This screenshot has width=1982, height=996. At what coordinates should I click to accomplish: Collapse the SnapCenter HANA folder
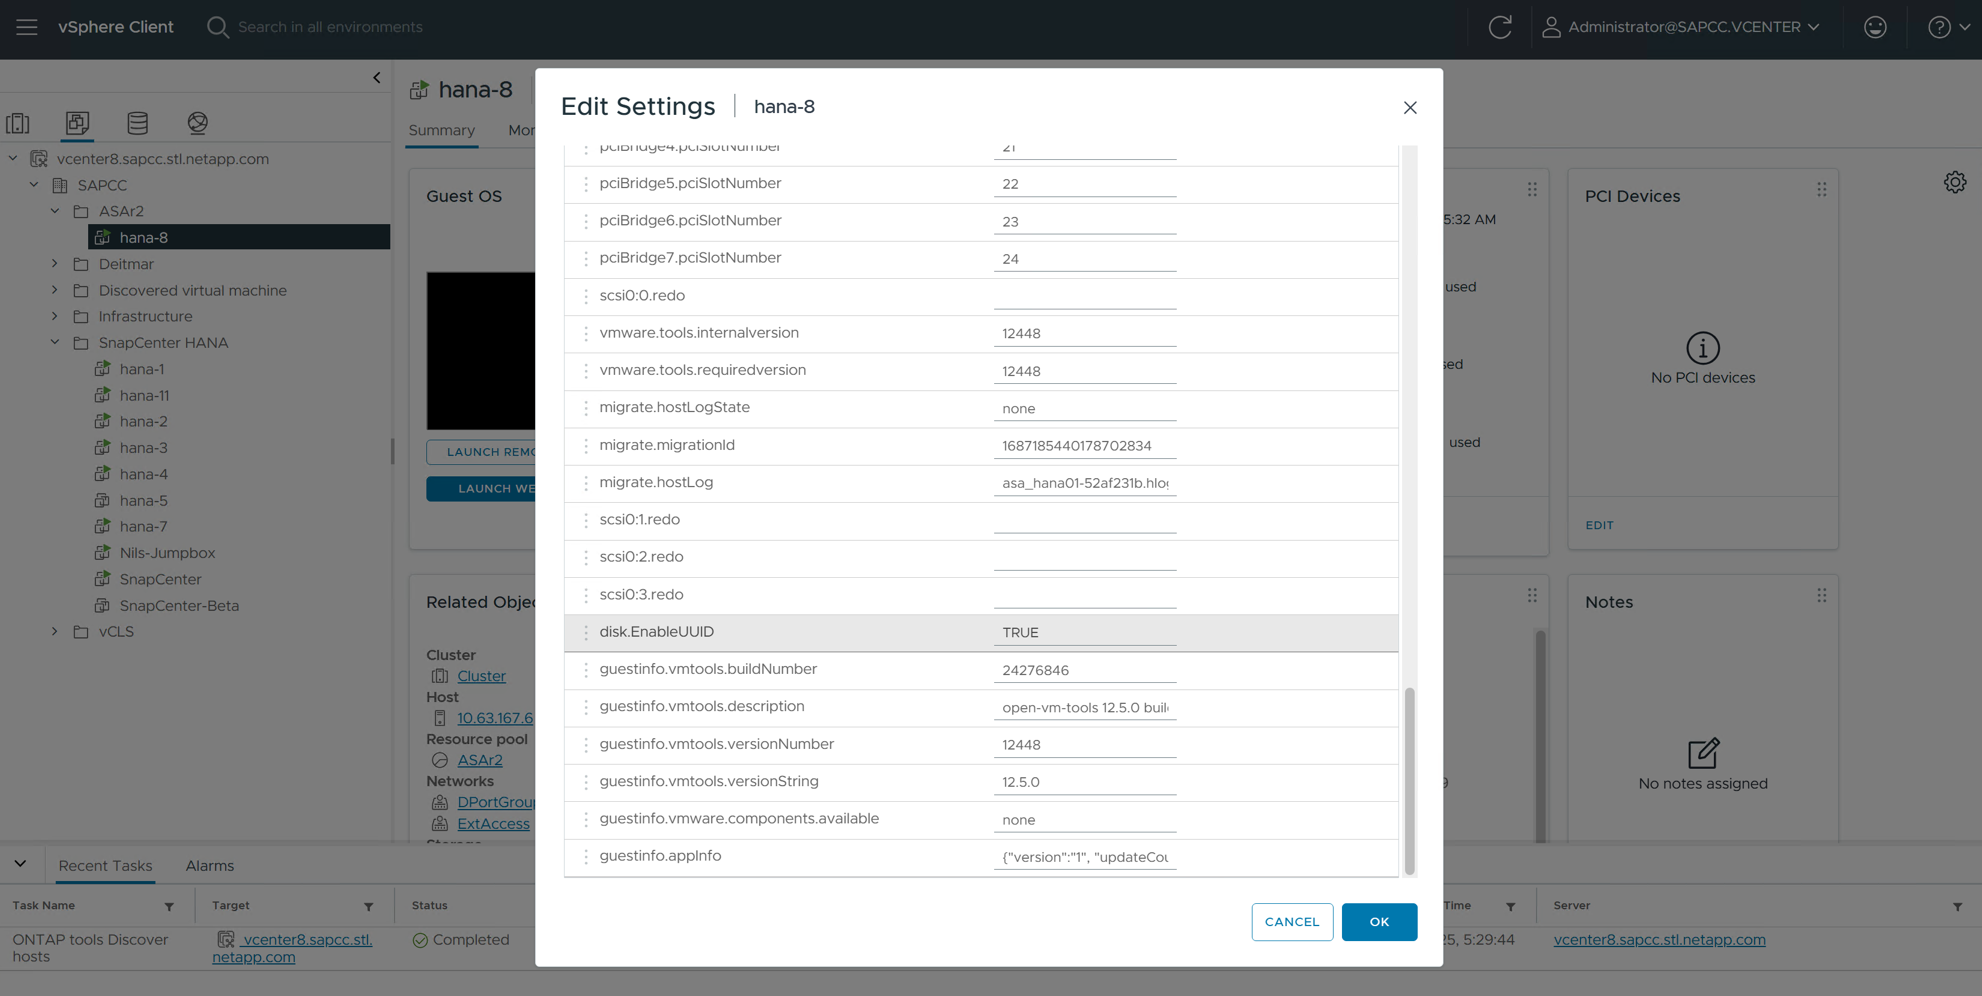tap(55, 343)
